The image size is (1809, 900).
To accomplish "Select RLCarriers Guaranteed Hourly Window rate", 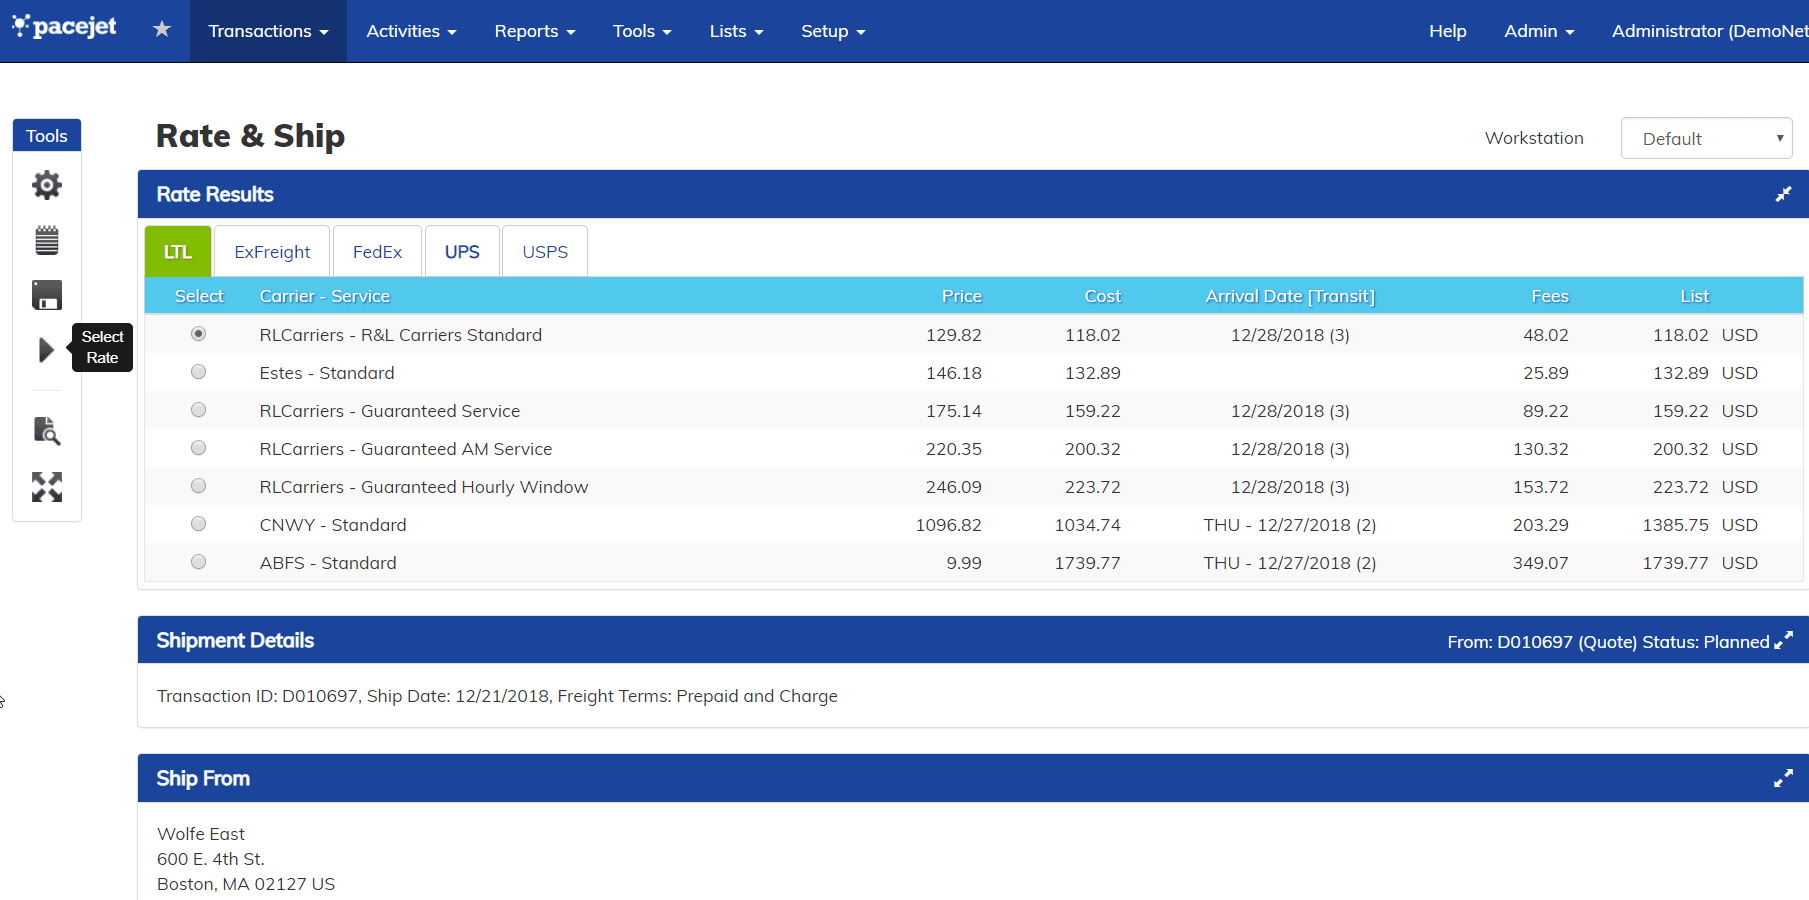I will pos(199,486).
